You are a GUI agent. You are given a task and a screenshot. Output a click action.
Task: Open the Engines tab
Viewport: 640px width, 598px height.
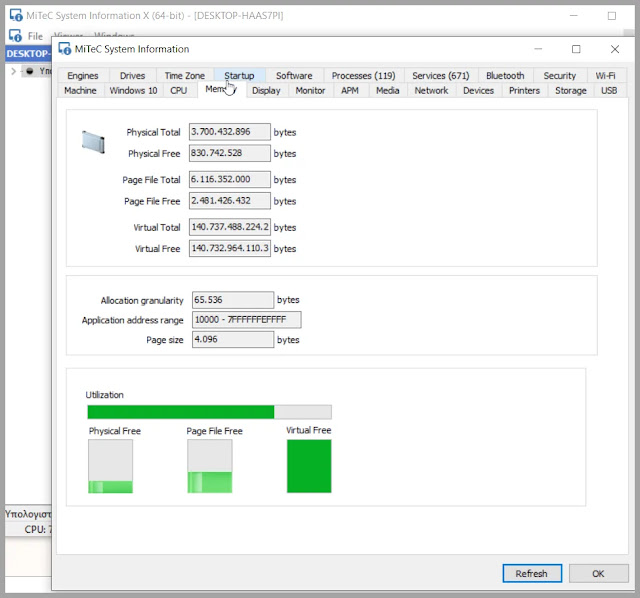[83, 76]
